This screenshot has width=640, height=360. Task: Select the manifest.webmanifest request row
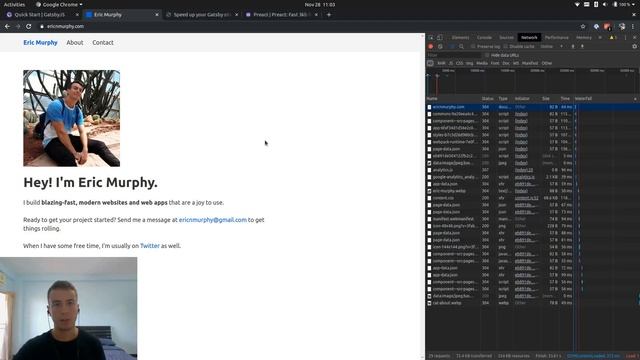tap(532, 219)
